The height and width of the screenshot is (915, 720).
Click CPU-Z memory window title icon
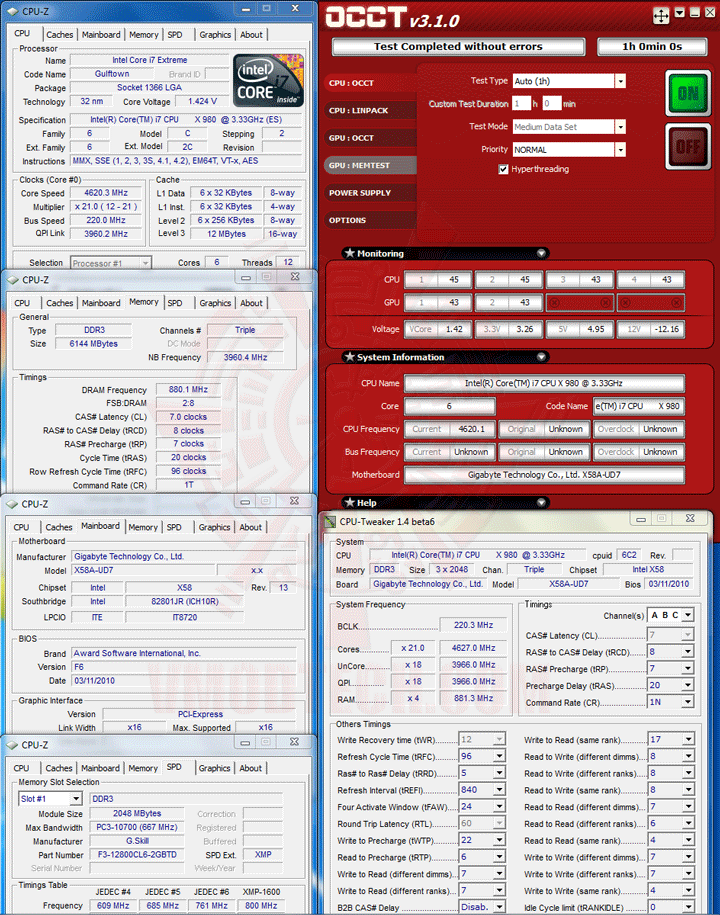[13, 280]
